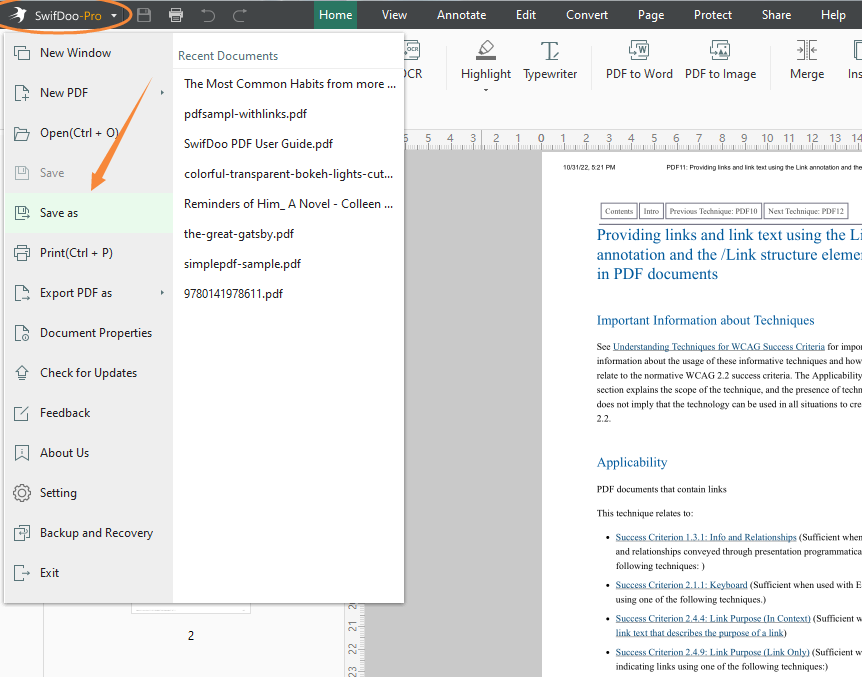Open recent colorful-transparent-bokeh-lights file

(288, 174)
